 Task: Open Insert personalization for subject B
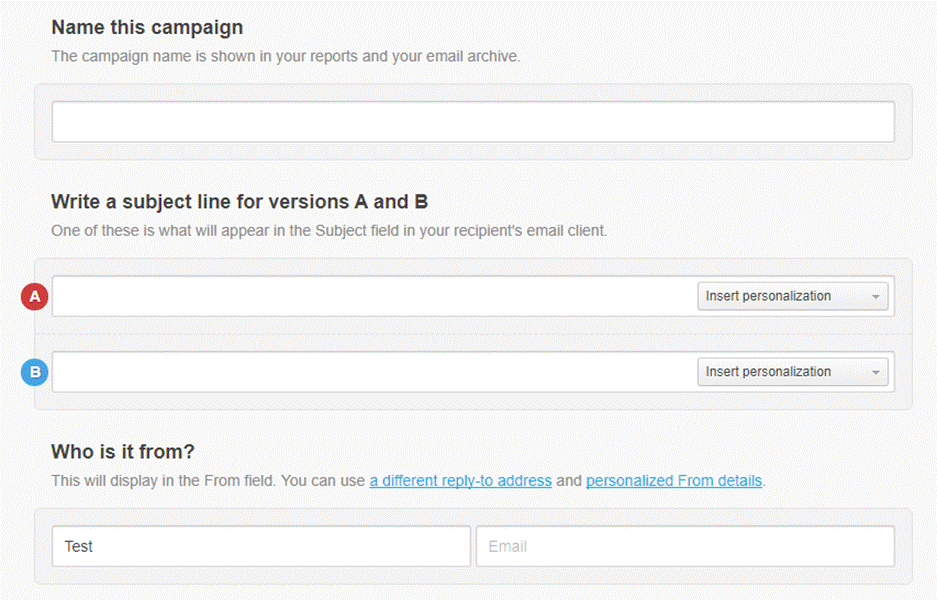pyautogui.click(x=791, y=372)
